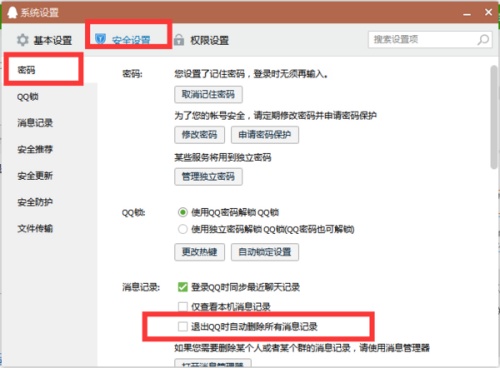500x368 pixels.
Task: Select 密码 in the left sidebar
Action: tap(26, 70)
